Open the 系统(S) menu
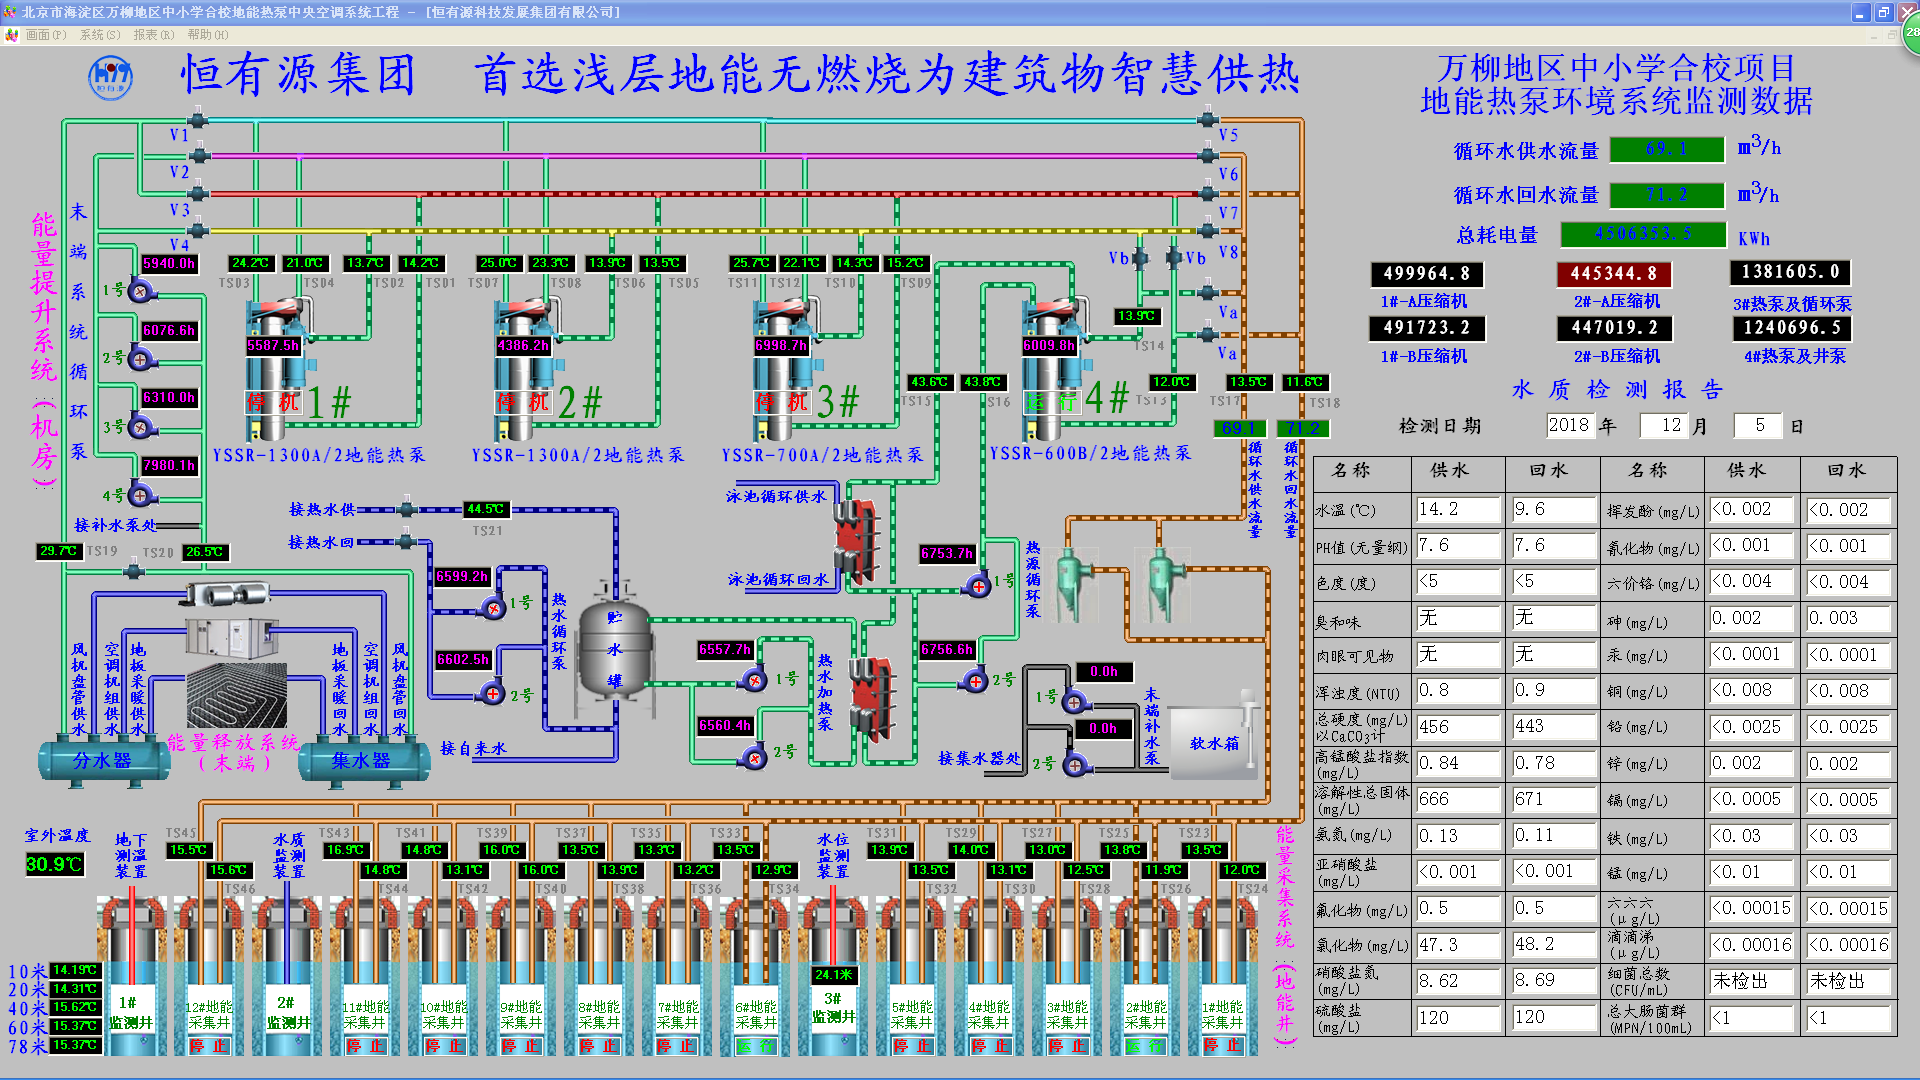 coord(99,35)
